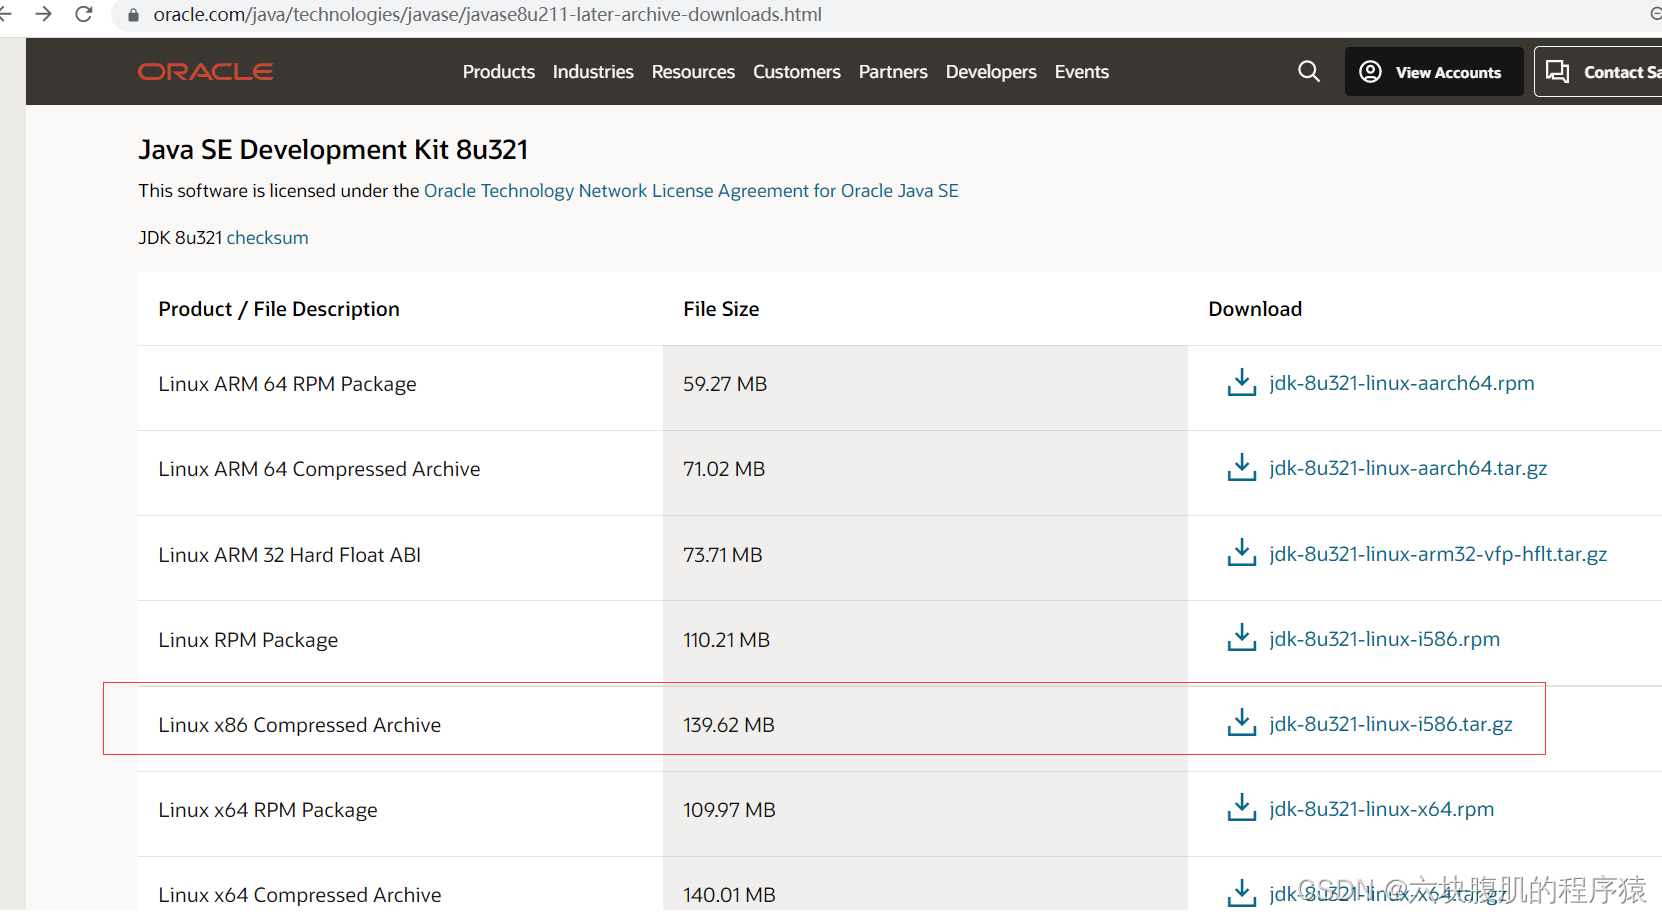The width and height of the screenshot is (1662, 914).
Task: Download jdk-8u321-linux-aarch64.rpm
Action: [1401, 383]
